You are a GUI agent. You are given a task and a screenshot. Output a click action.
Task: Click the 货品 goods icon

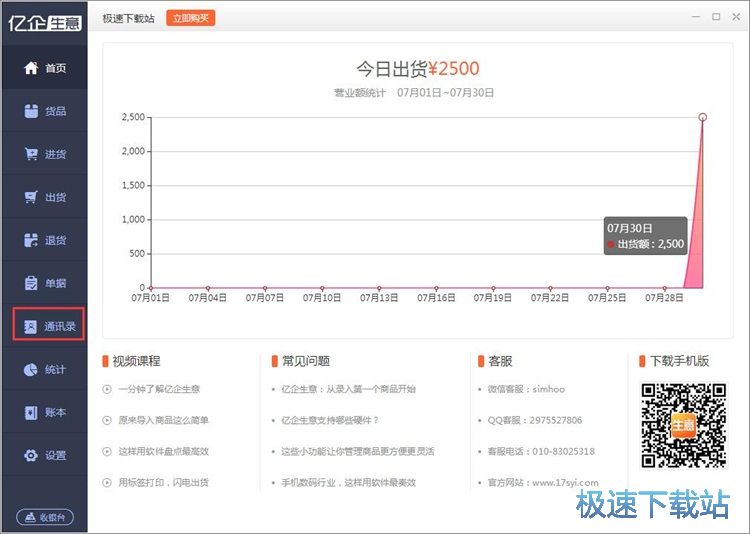[x=31, y=111]
